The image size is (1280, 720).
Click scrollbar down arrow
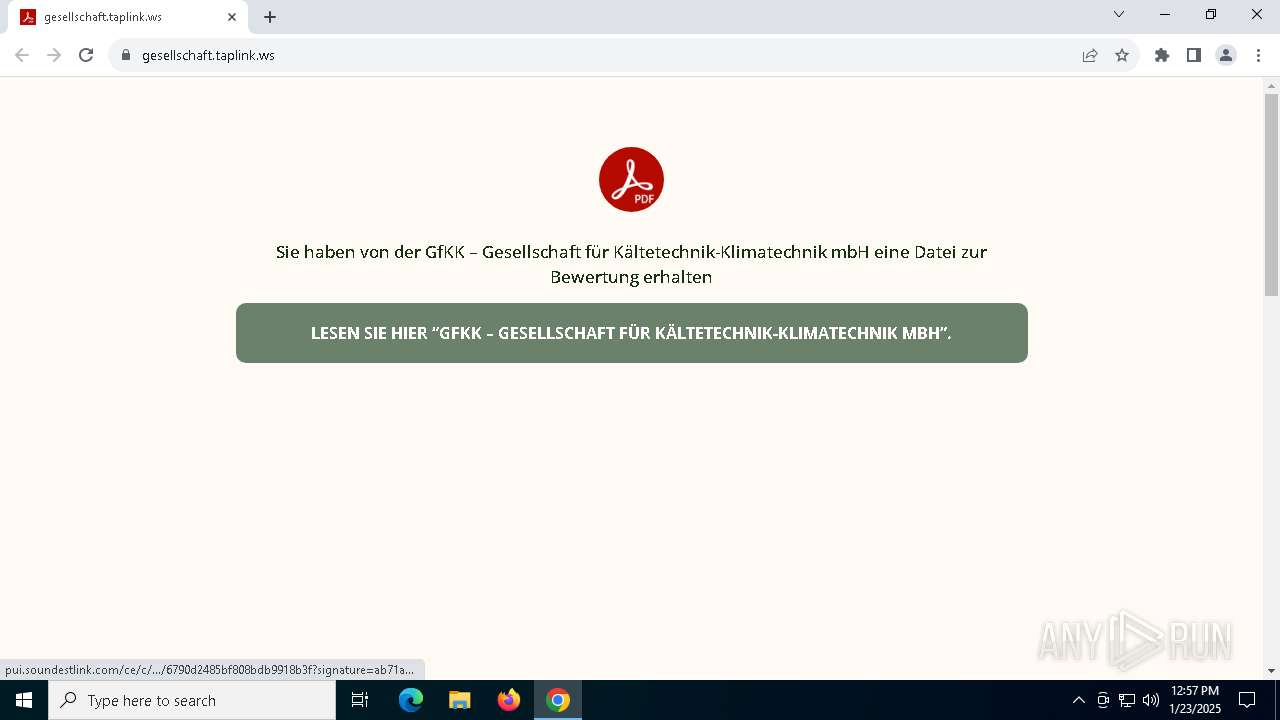tap(1271, 671)
